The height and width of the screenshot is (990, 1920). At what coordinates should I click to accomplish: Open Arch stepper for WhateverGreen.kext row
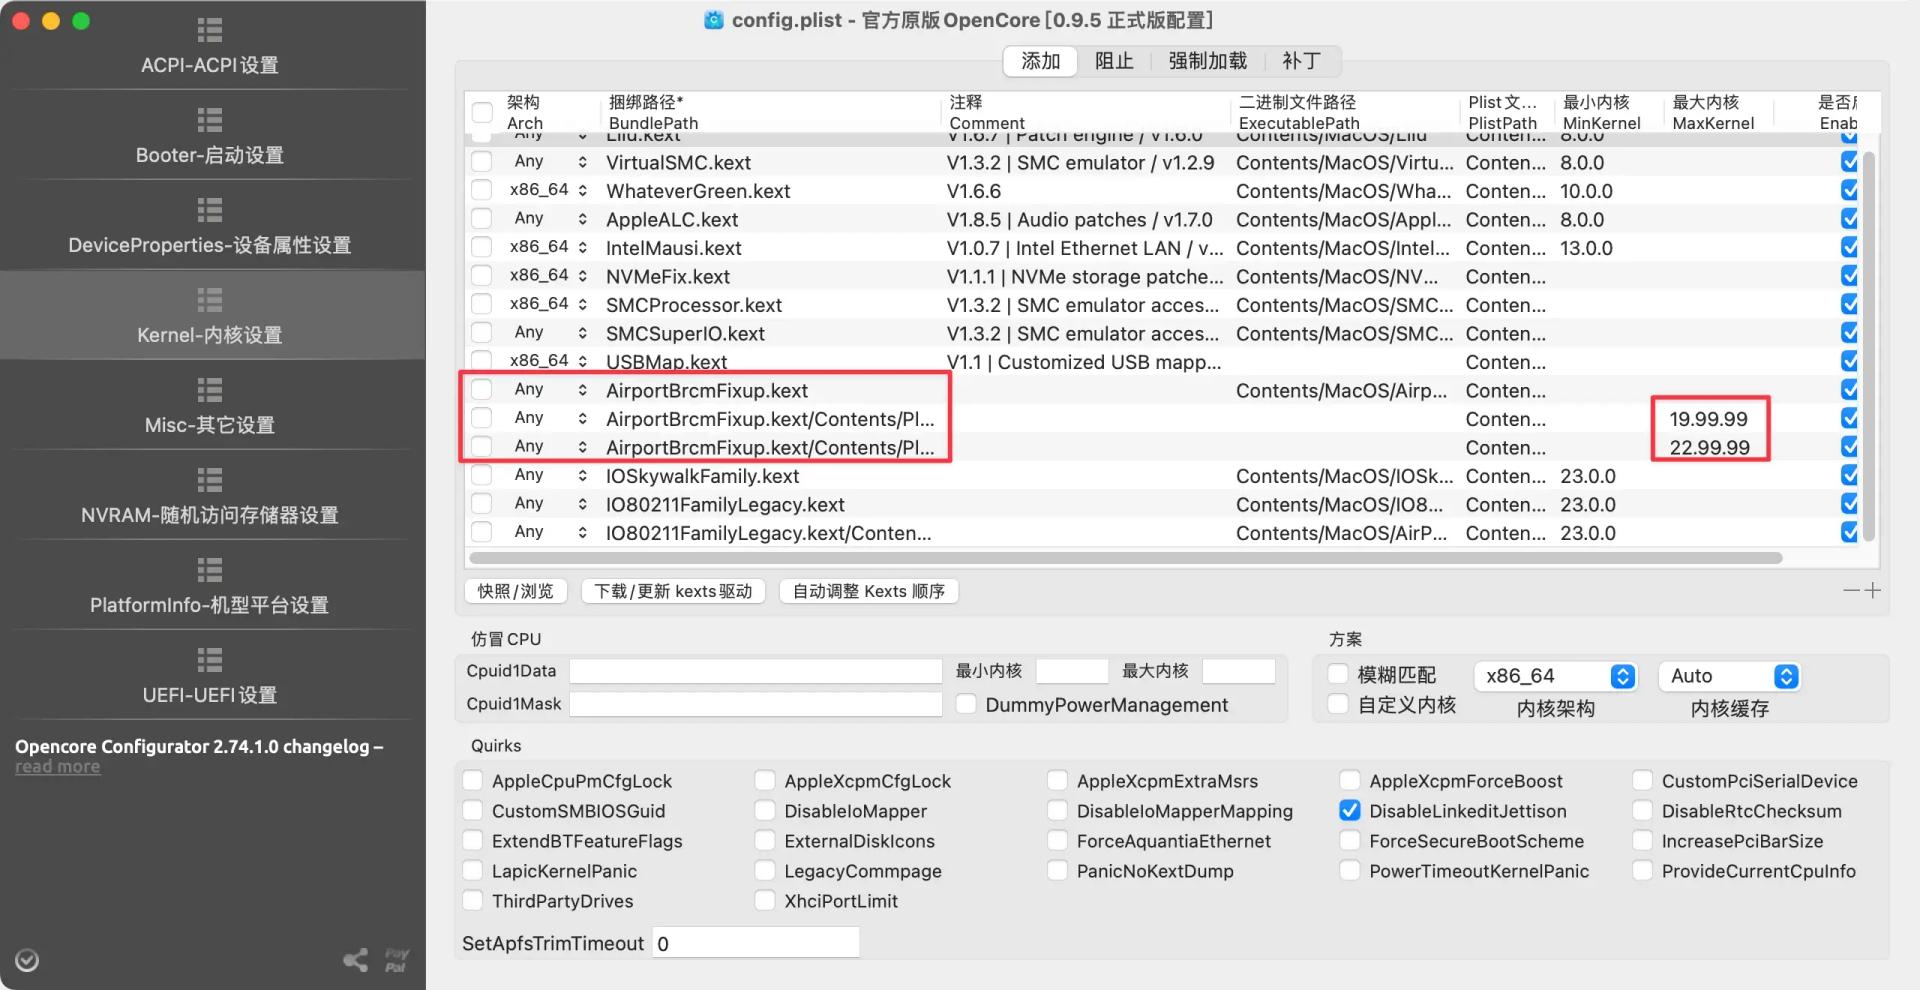(x=582, y=190)
